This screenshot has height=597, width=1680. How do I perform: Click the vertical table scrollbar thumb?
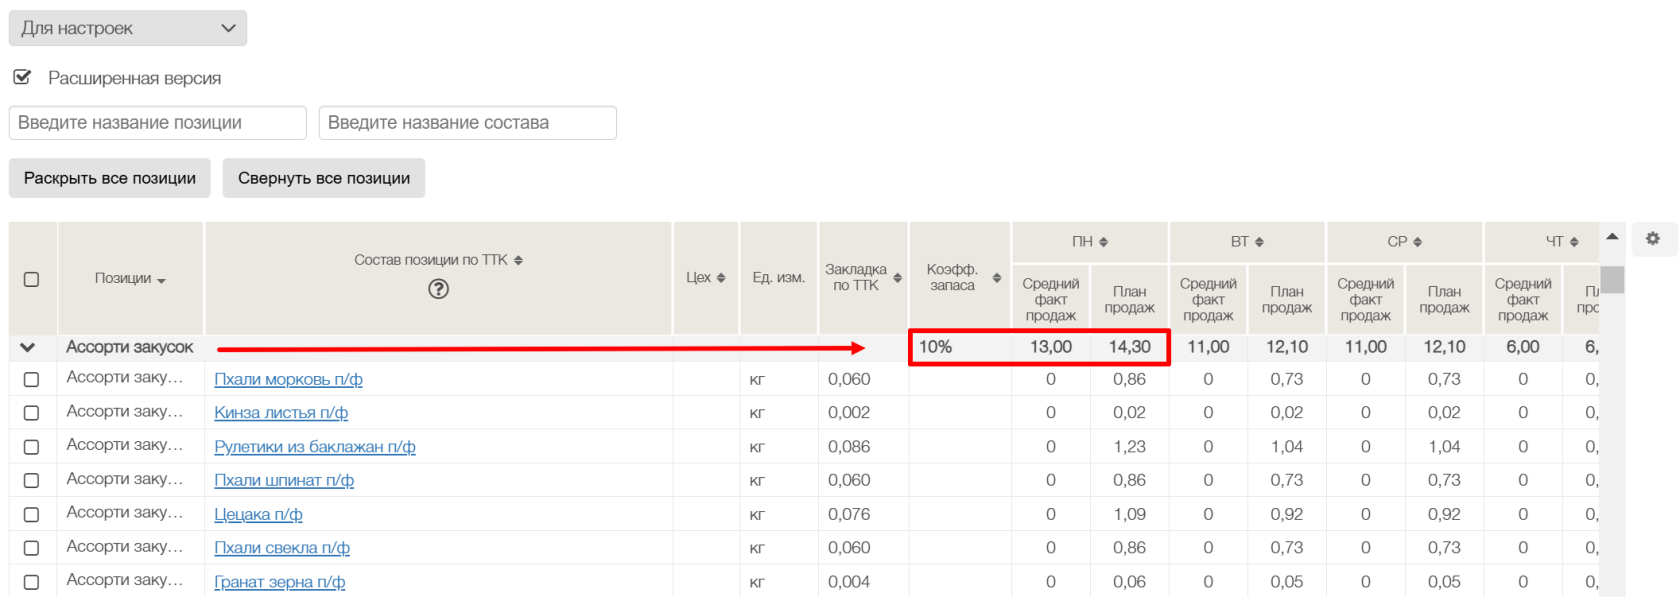point(1612,279)
